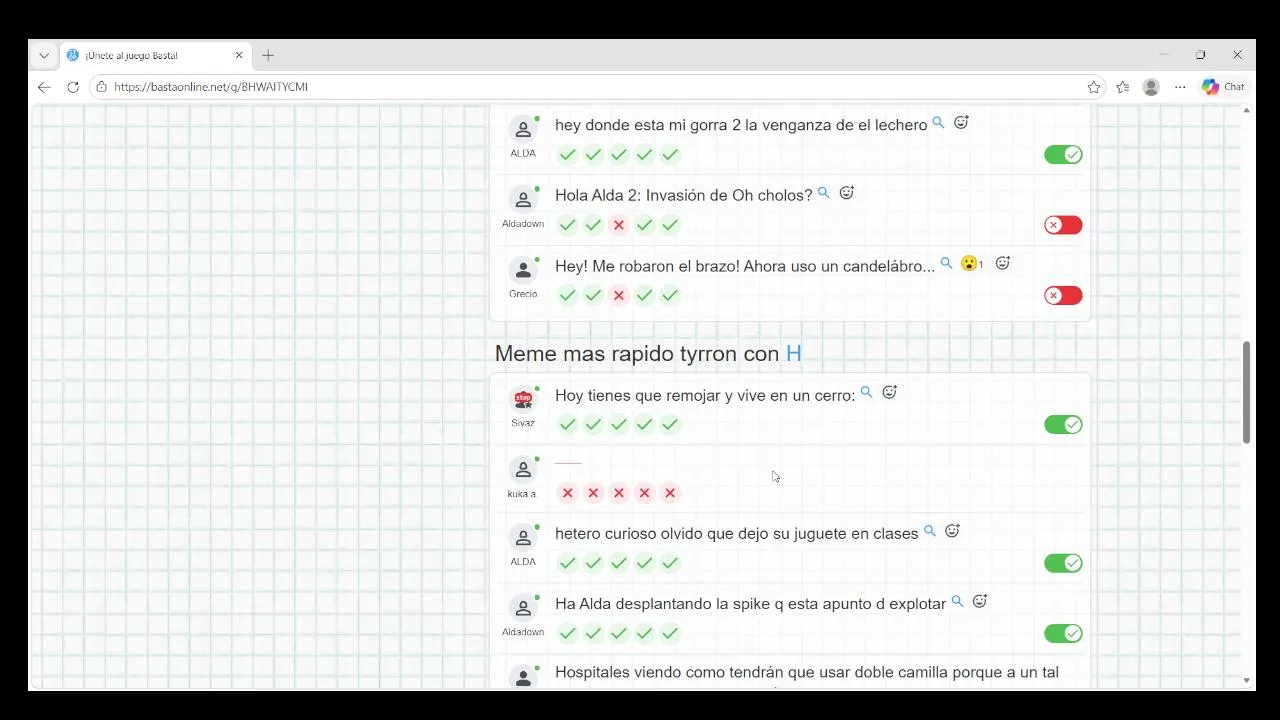The height and width of the screenshot is (720, 1280).
Task: Click 'Hoy tienes que remojar' answer text
Action: tap(705, 395)
